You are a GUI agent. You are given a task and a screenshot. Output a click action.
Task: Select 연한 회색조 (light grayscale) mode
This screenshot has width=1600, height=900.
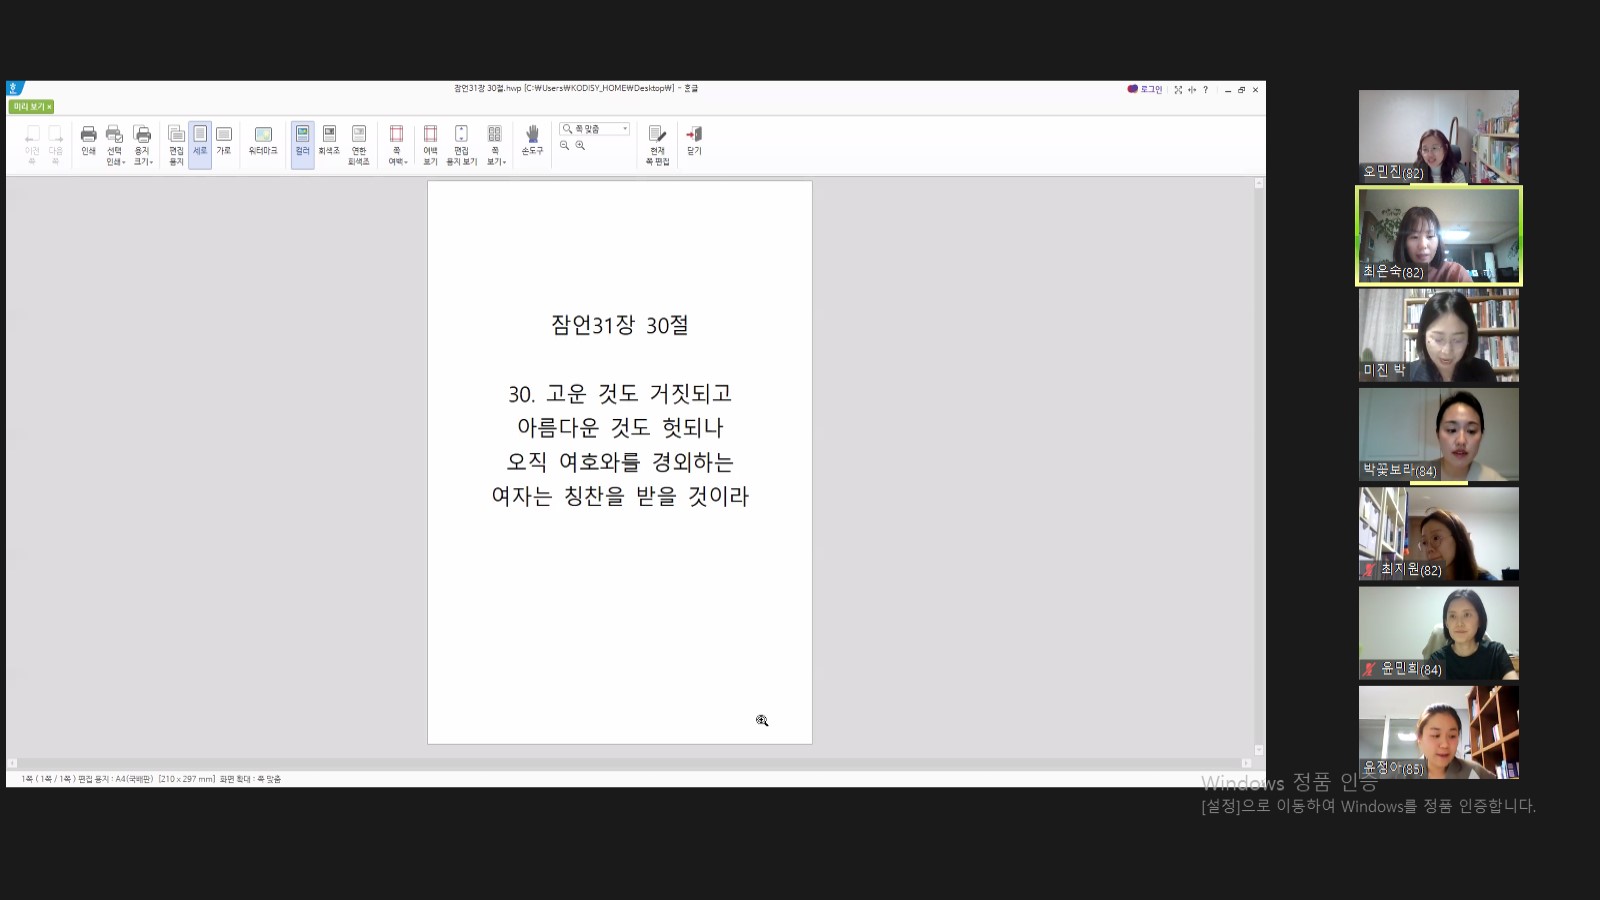(359, 146)
